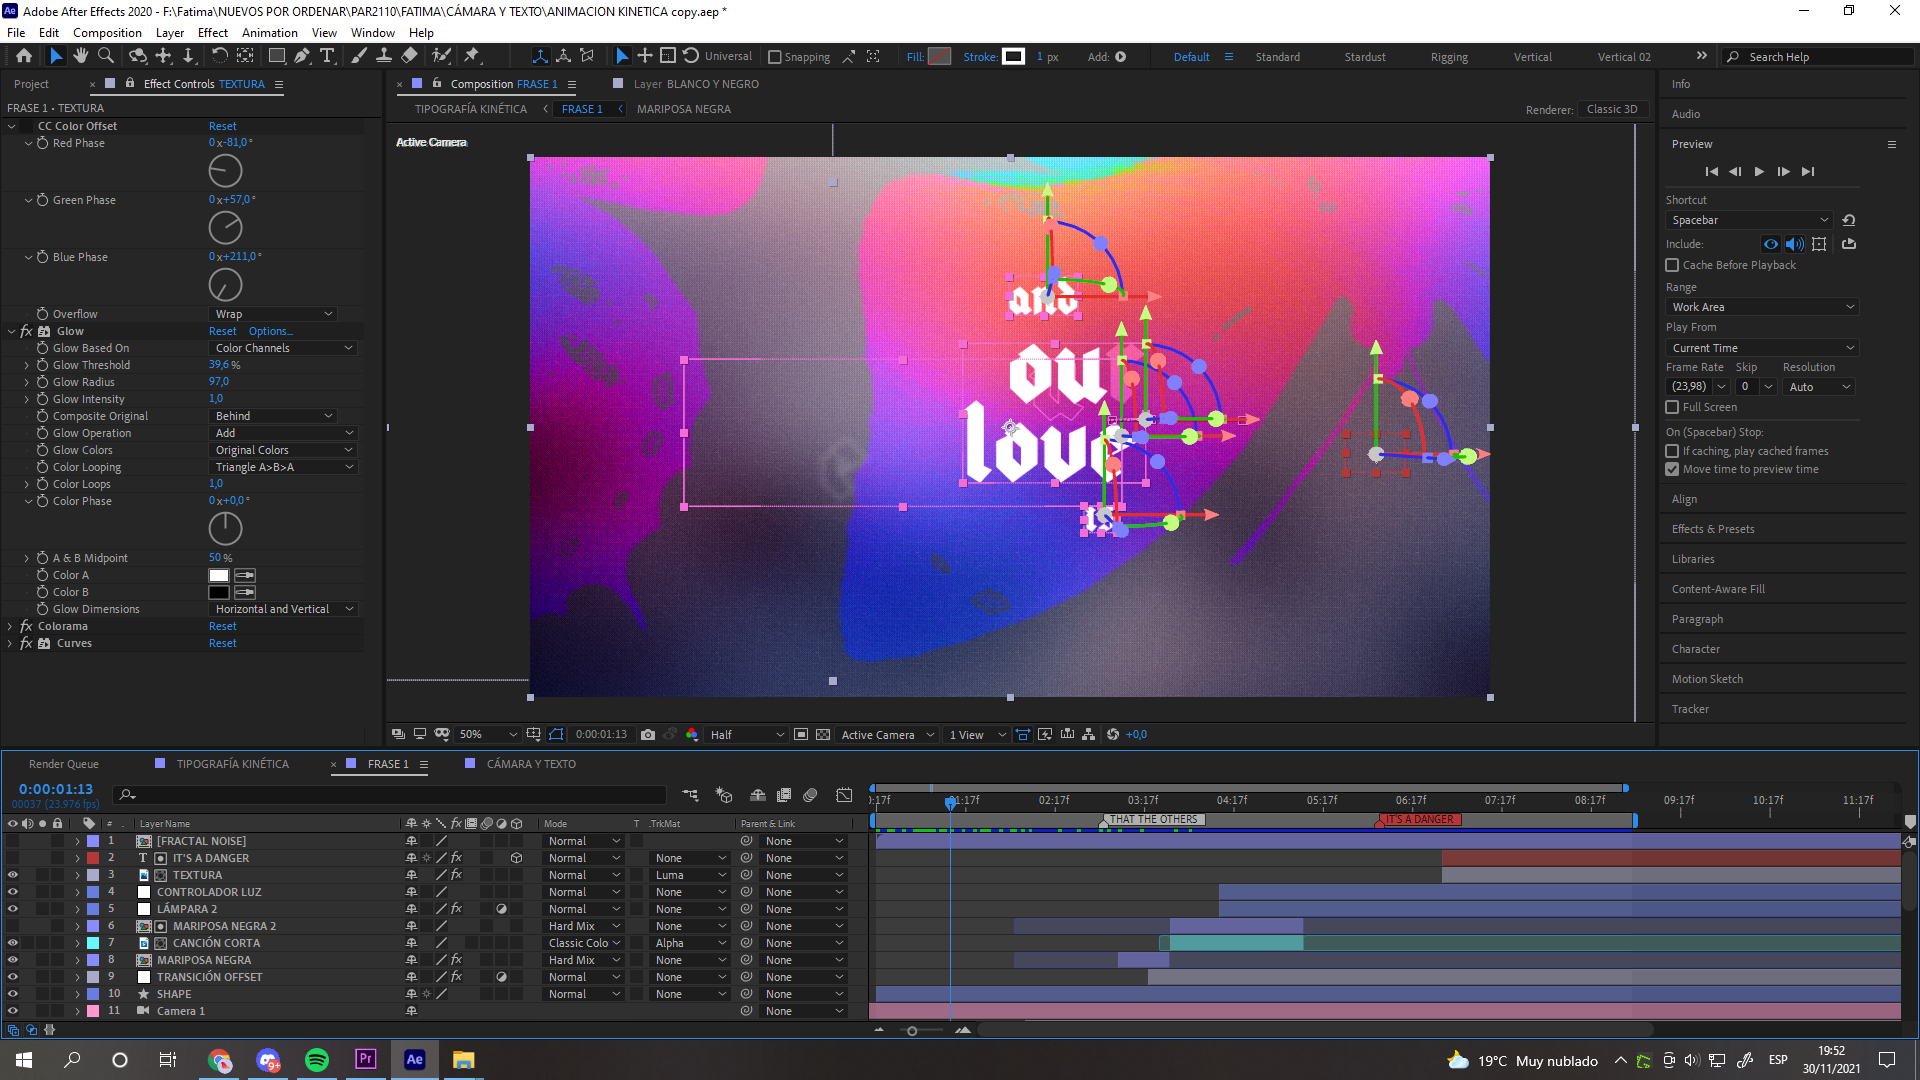This screenshot has width=1920, height=1080.
Task: Switch to CÁMARA Y TEXTO timeline tab
Action: coord(530,764)
